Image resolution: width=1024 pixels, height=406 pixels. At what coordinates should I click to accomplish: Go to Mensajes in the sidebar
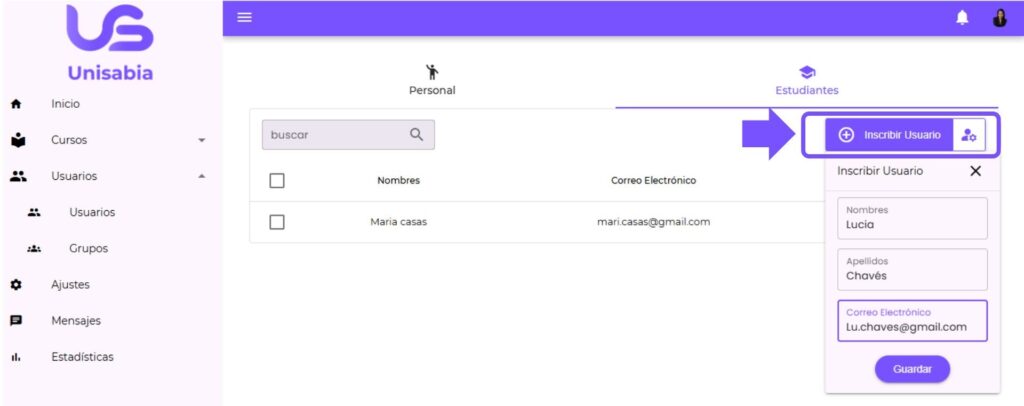pyautogui.click(x=76, y=321)
